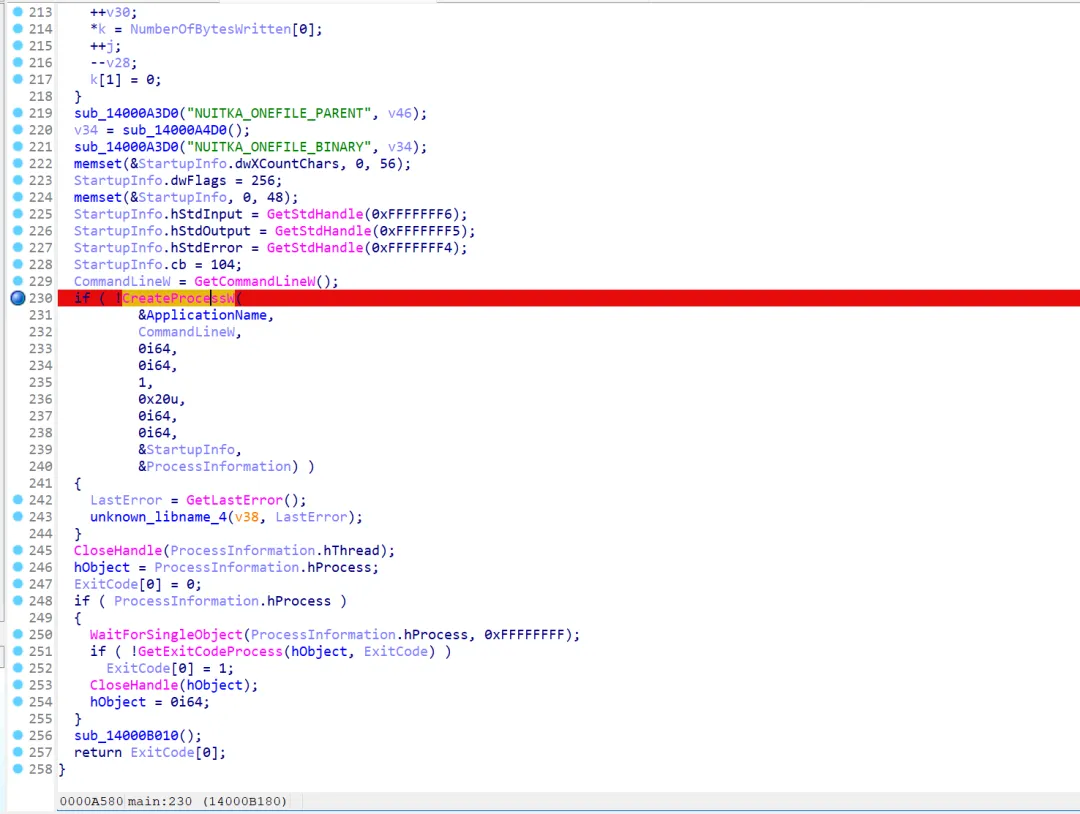Click the gutter dot at line 213
The width and height of the screenshot is (1080, 814).
click(x=17, y=12)
